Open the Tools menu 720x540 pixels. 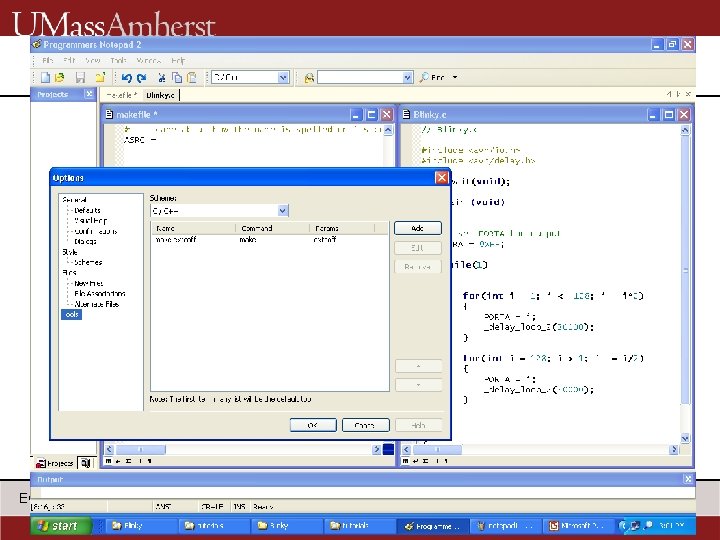tap(118, 61)
